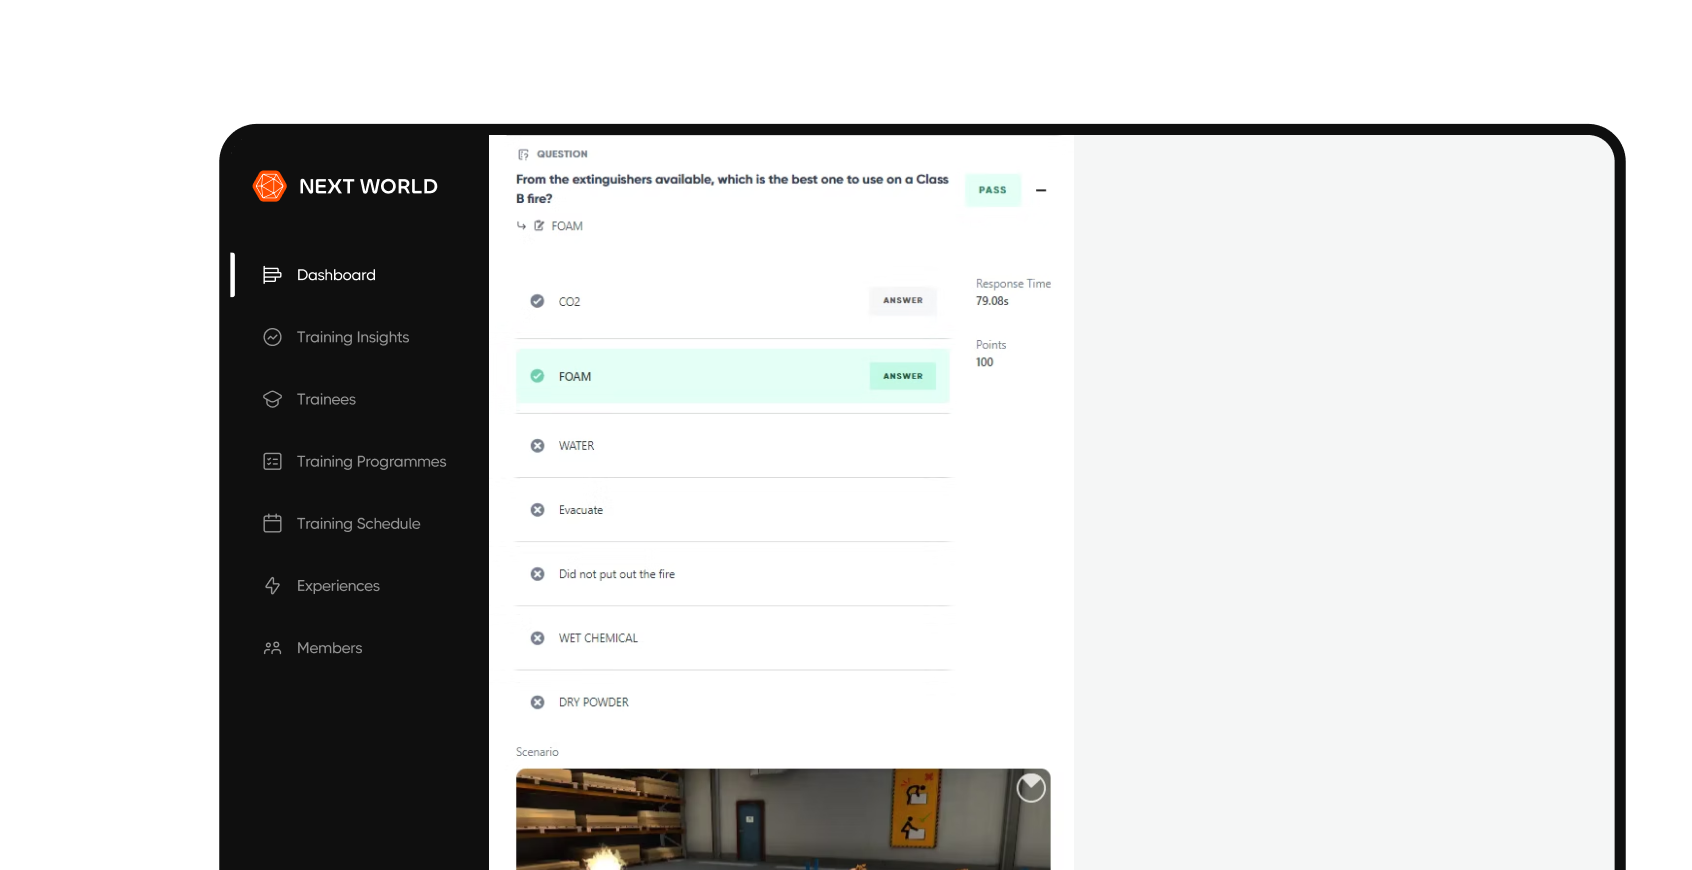Viewport: 1692px width, 870px height.
Task: Open Training Schedule section
Action: coord(359,523)
